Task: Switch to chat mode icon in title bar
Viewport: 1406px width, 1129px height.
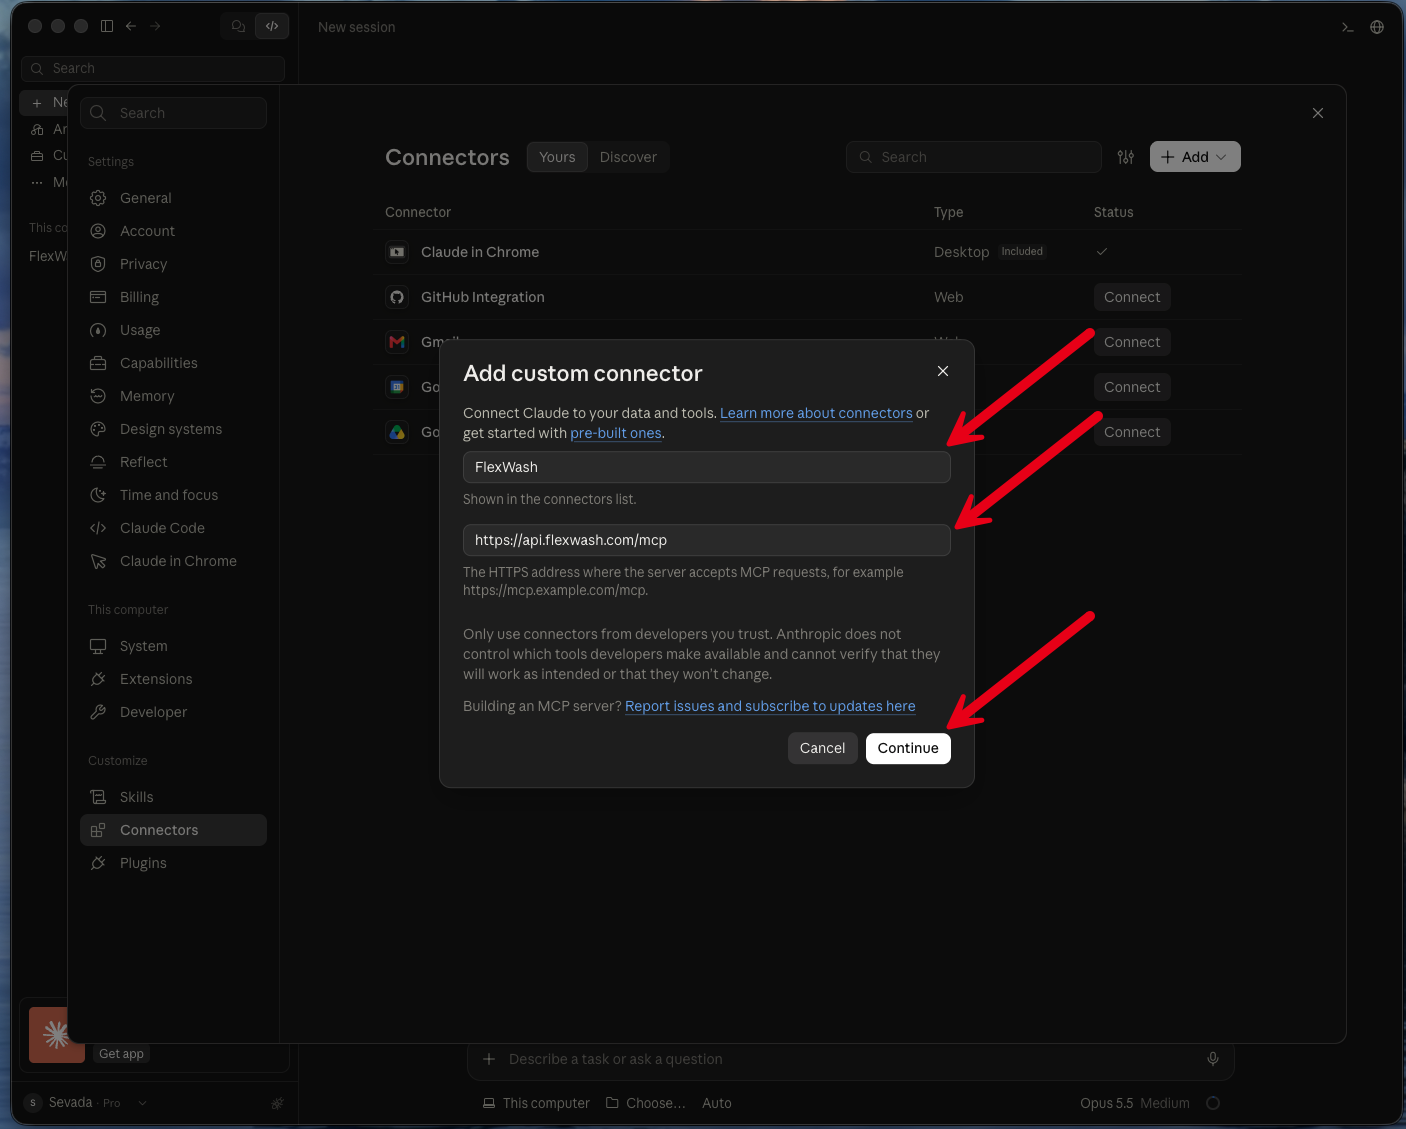Action: [x=238, y=26]
